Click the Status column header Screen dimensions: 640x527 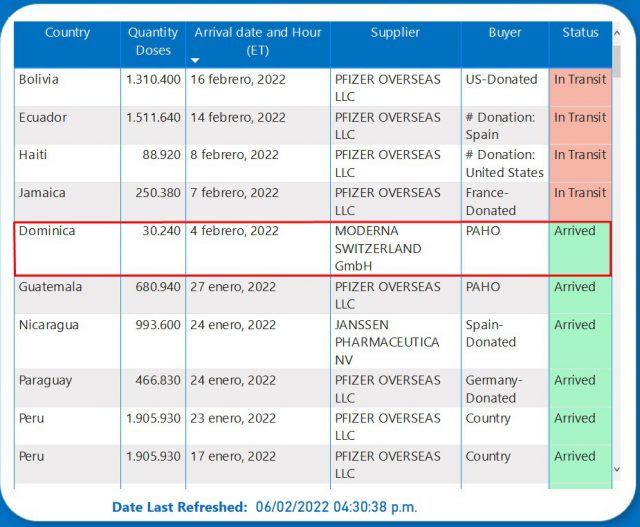(579, 33)
